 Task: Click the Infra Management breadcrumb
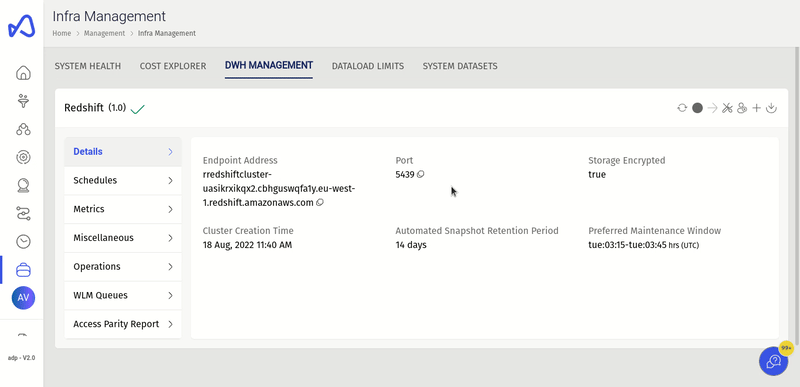coord(167,33)
